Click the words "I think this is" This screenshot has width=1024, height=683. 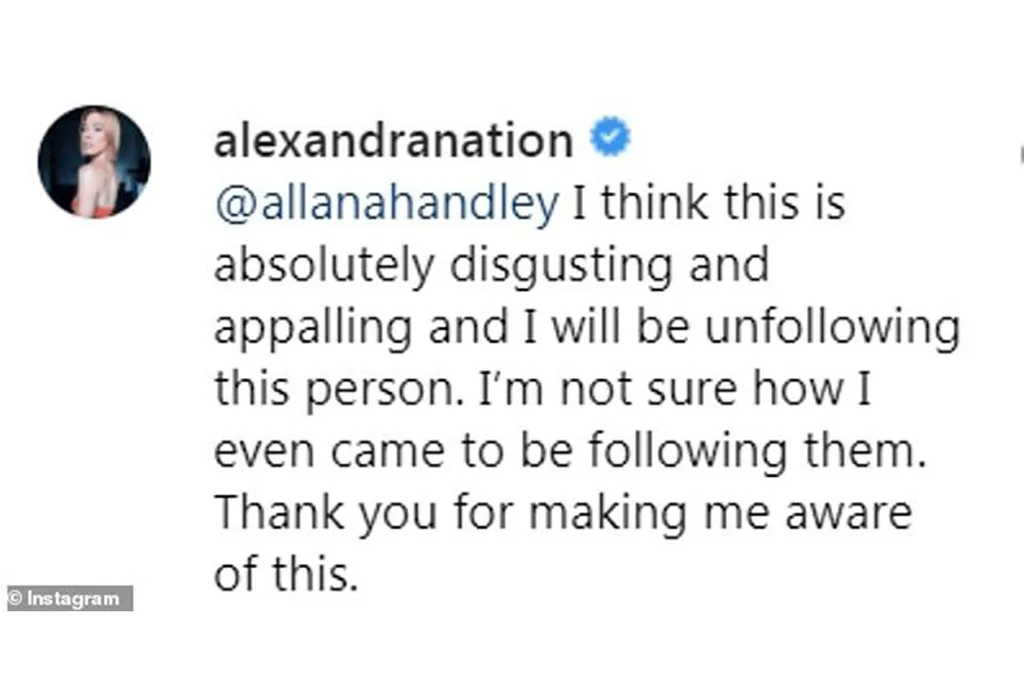[709, 204]
